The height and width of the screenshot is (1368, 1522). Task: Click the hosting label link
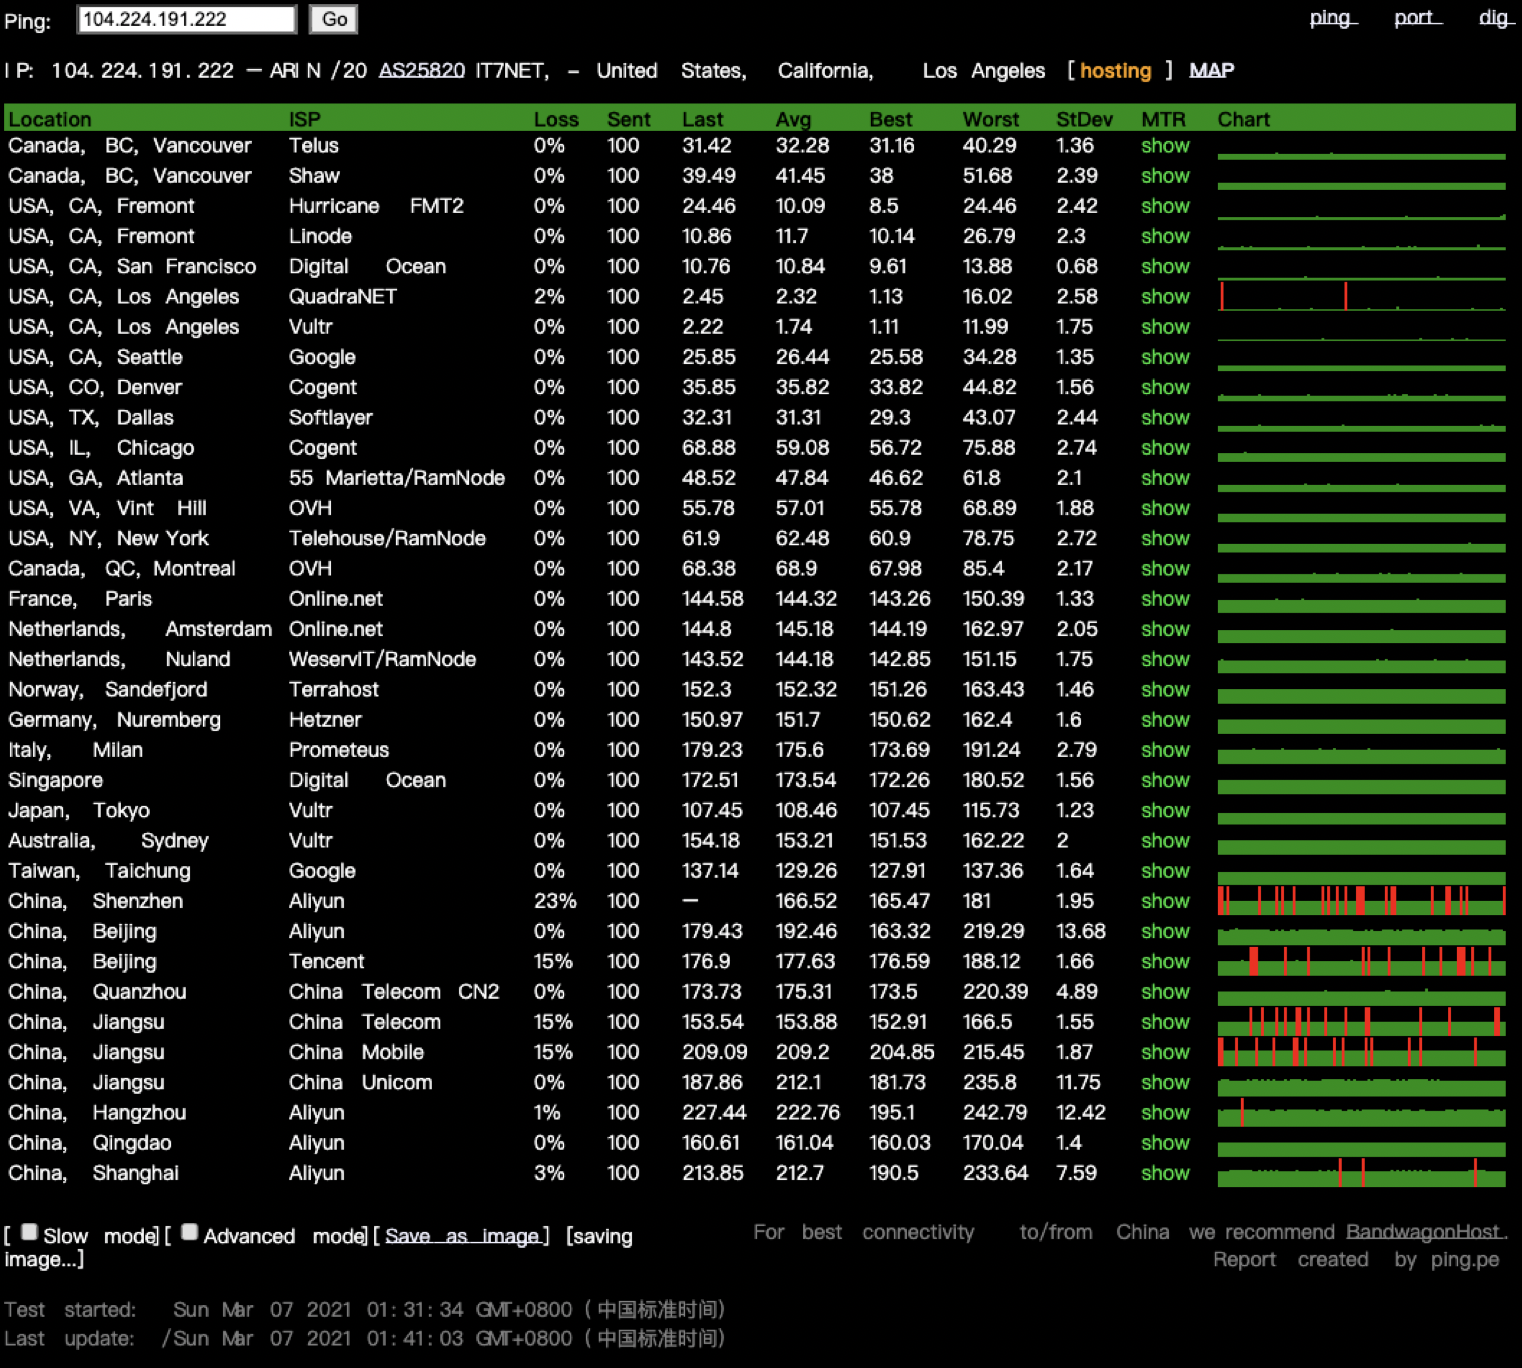click(x=1115, y=71)
